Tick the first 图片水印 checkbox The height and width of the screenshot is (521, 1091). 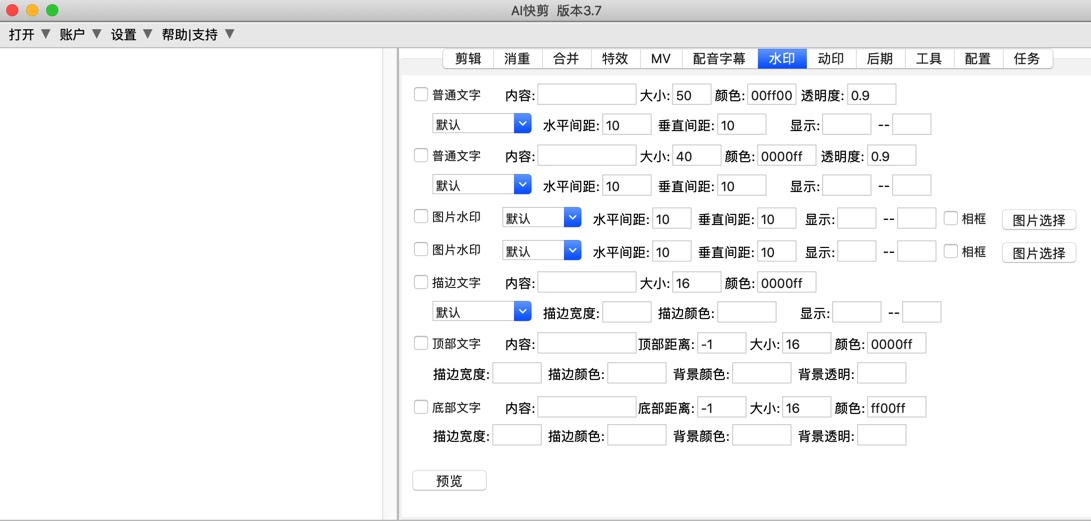[x=421, y=216]
